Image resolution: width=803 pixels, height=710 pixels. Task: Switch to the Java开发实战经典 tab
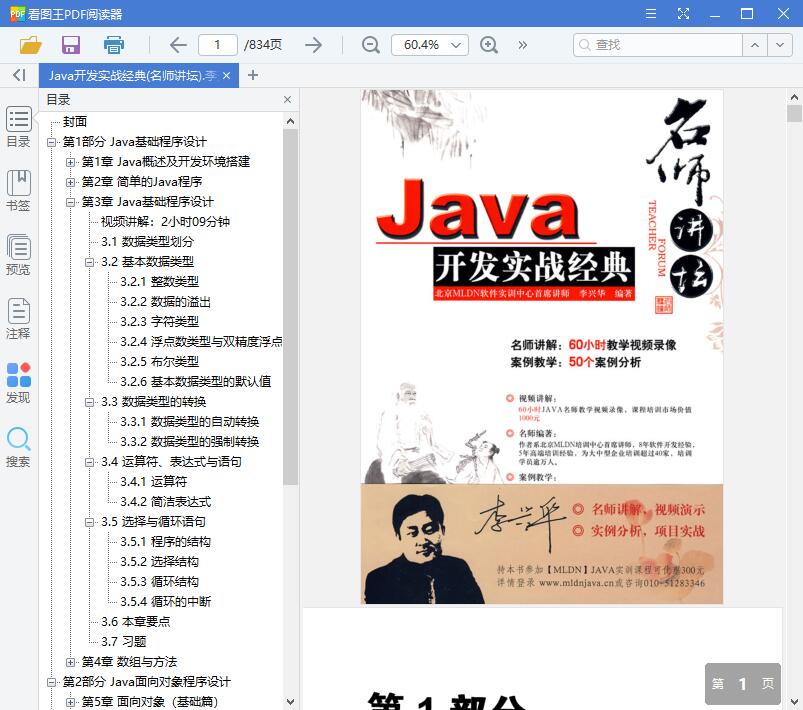(x=132, y=75)
